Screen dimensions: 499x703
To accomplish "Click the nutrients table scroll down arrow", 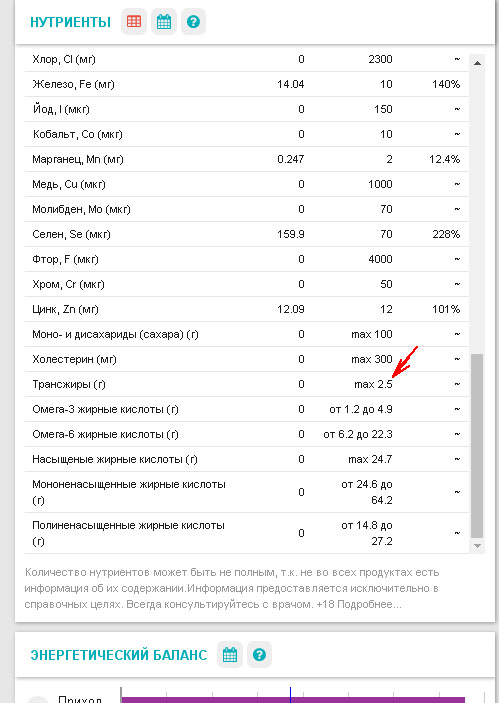I will (477, 546).
